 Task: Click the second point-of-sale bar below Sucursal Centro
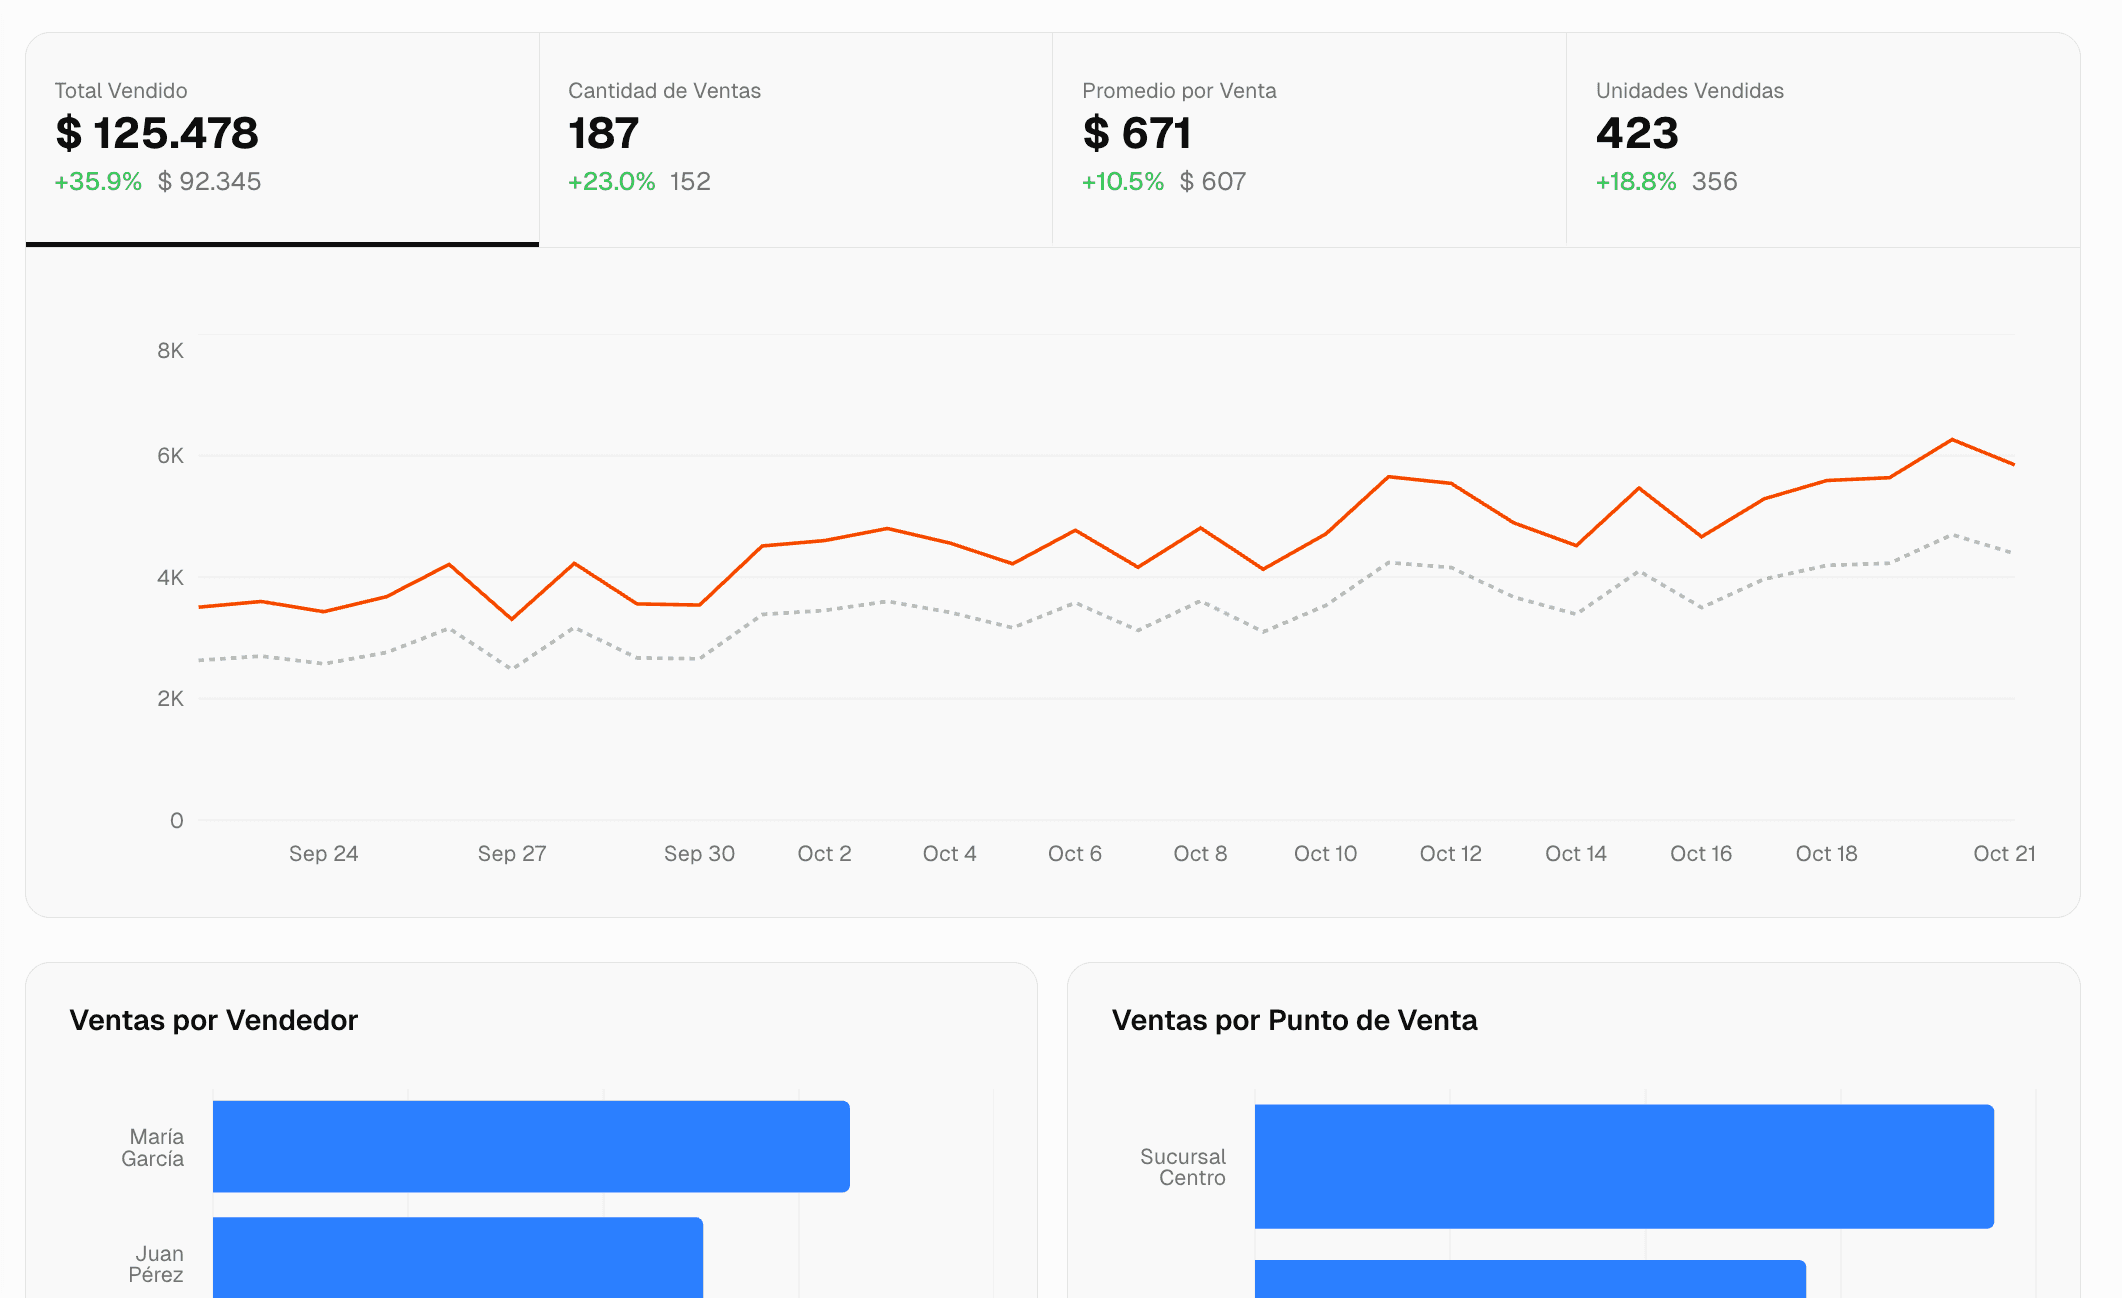[1529, 1279]
